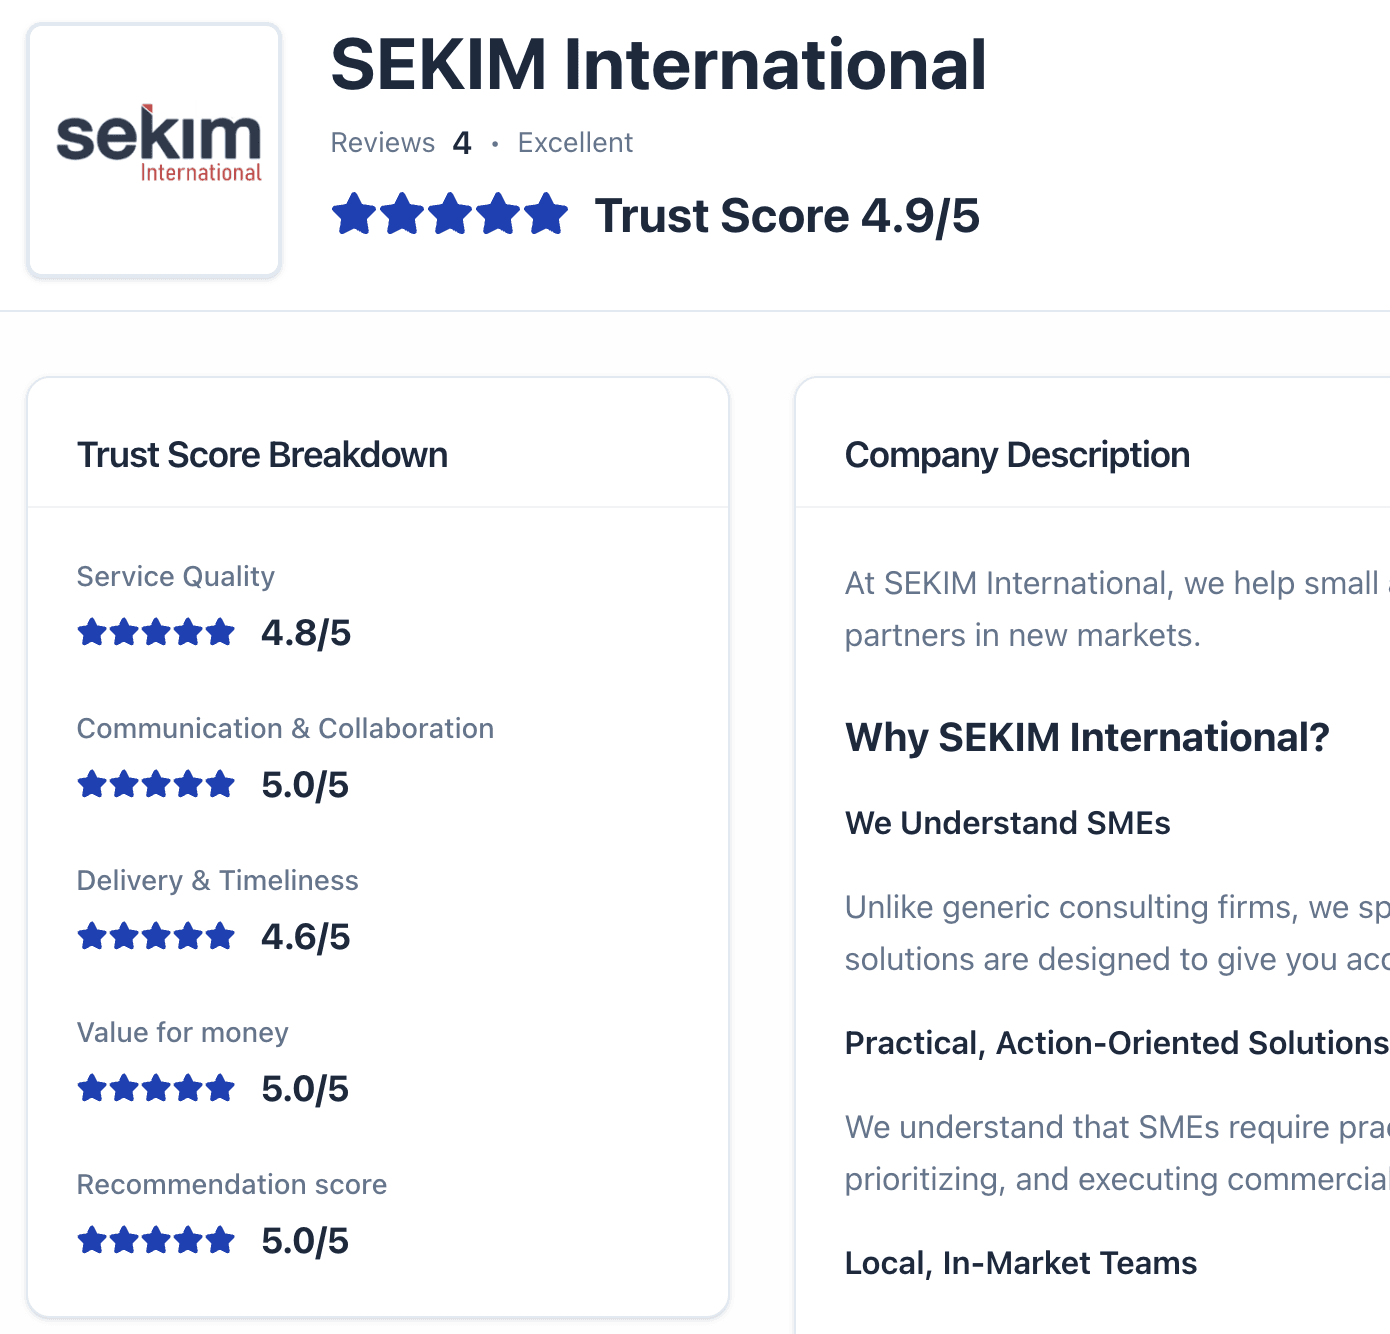
Task: Click the Delivery & Timeliness 4.6/5 score
Action: click(x=306, y=937)
